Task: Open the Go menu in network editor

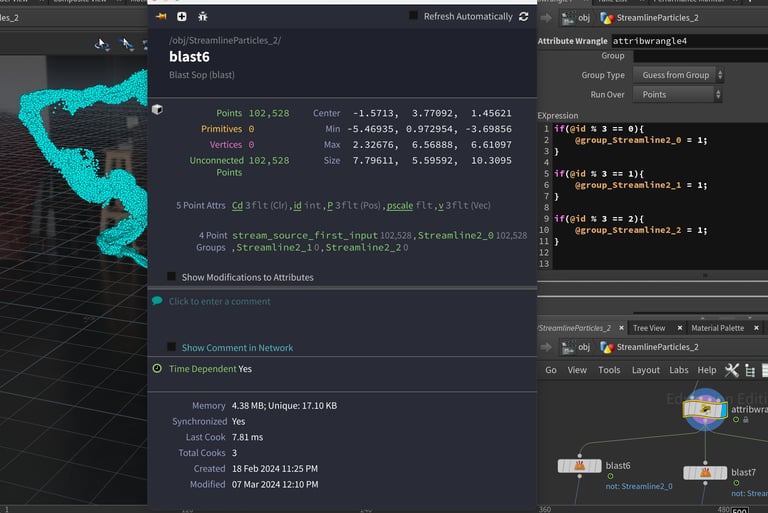Action: (x=551, y=370)
